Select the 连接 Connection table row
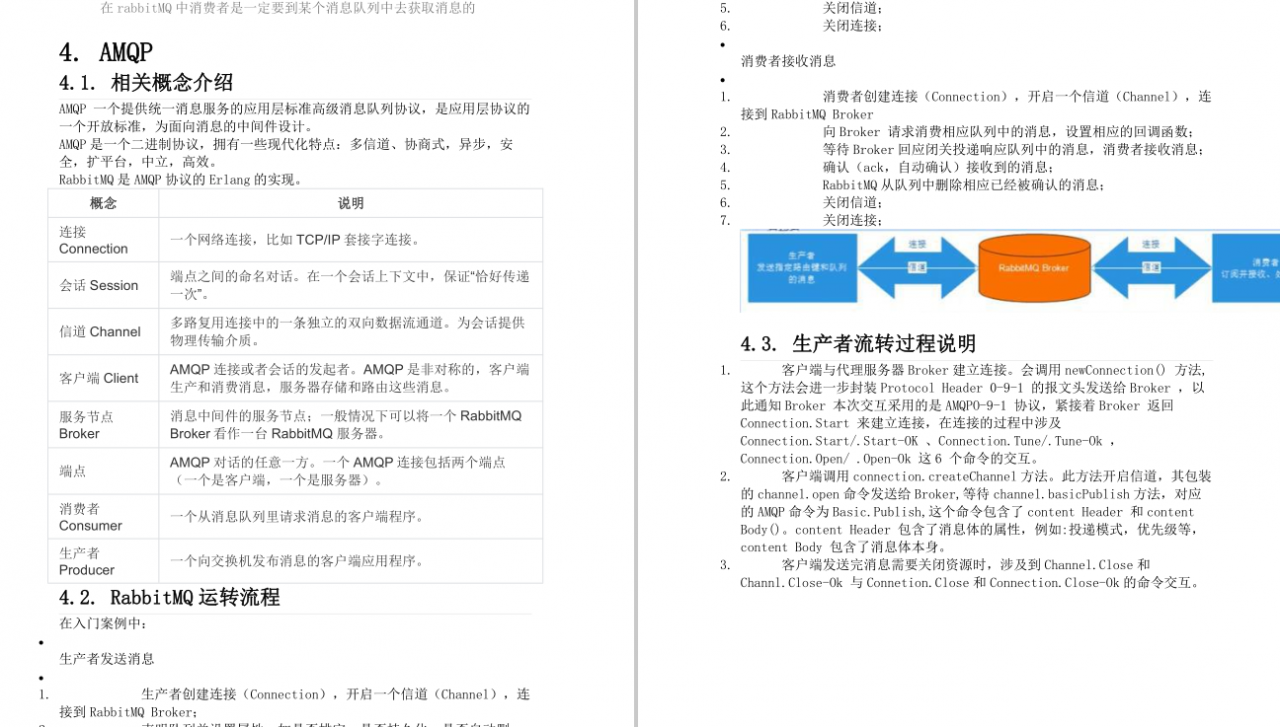The image size is (1280, 727). (x=295, y=239)
